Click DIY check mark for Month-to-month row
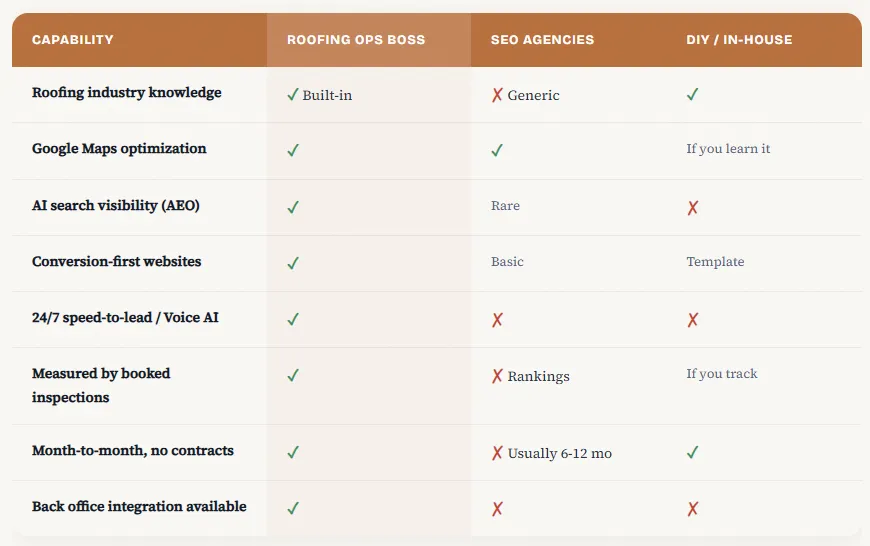 tap(692, 453)
